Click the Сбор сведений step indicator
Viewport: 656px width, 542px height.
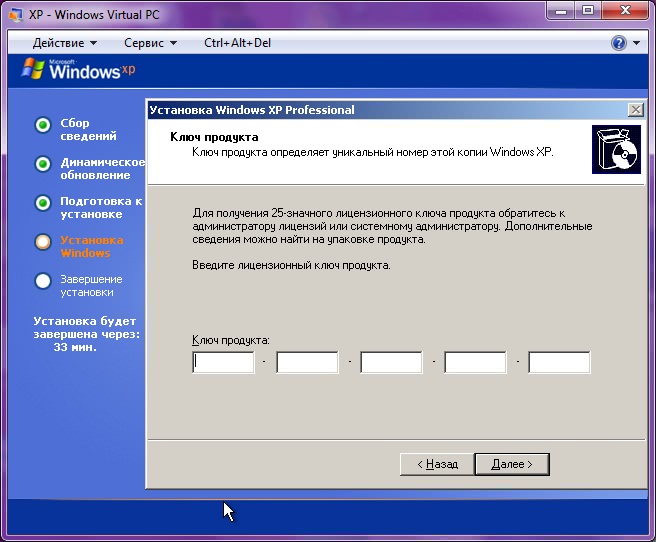coord(43,125)
